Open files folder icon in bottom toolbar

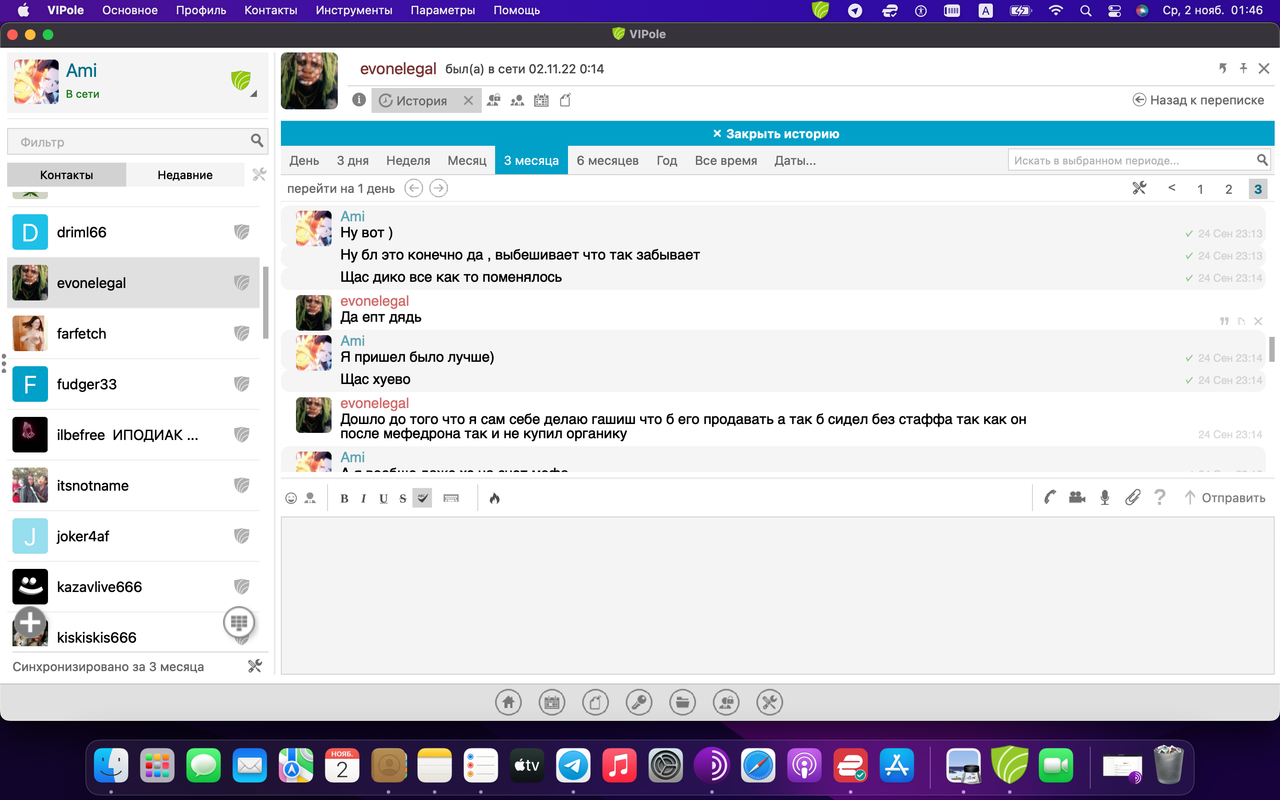(x=682, y=702)
